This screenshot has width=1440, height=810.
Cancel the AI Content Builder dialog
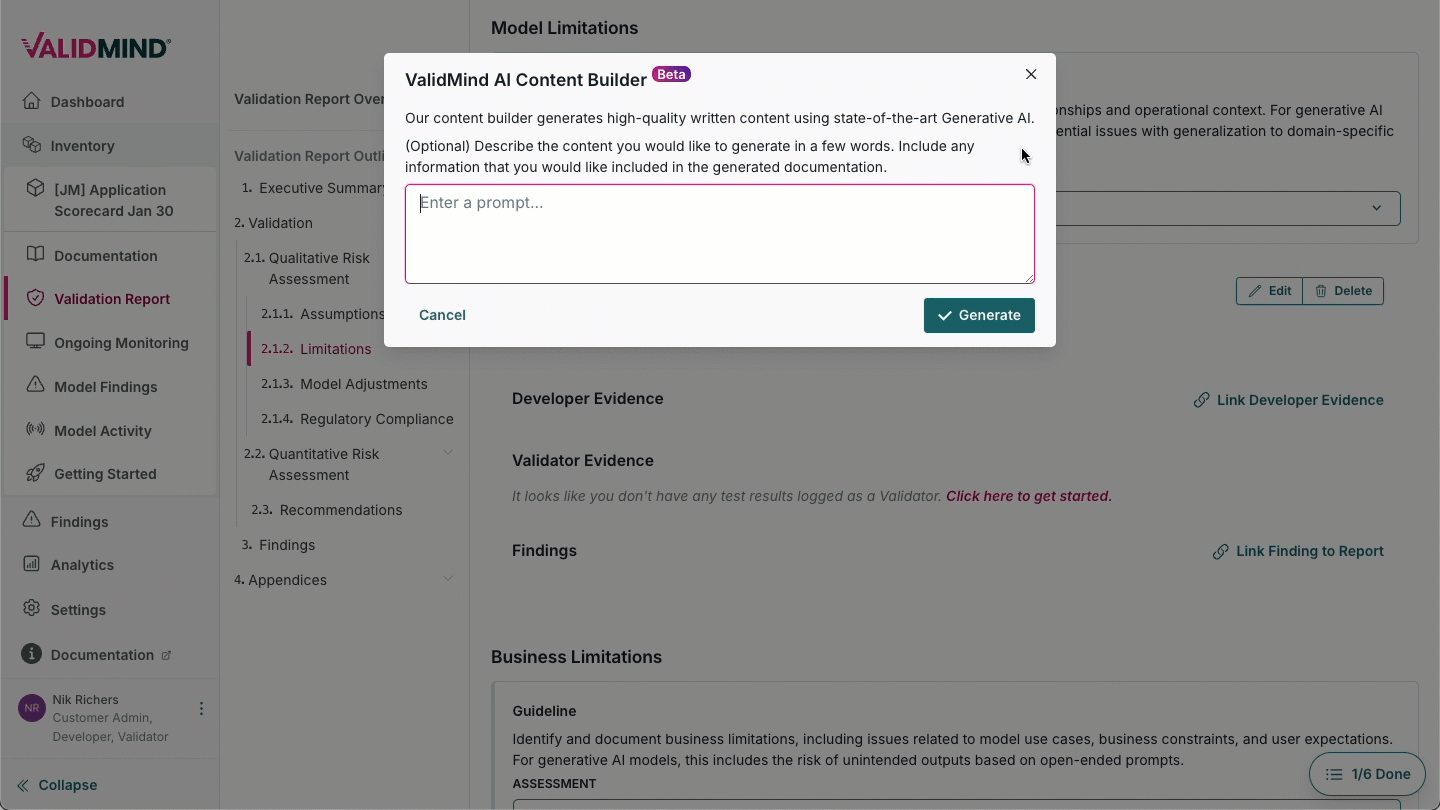pos(442,315)
